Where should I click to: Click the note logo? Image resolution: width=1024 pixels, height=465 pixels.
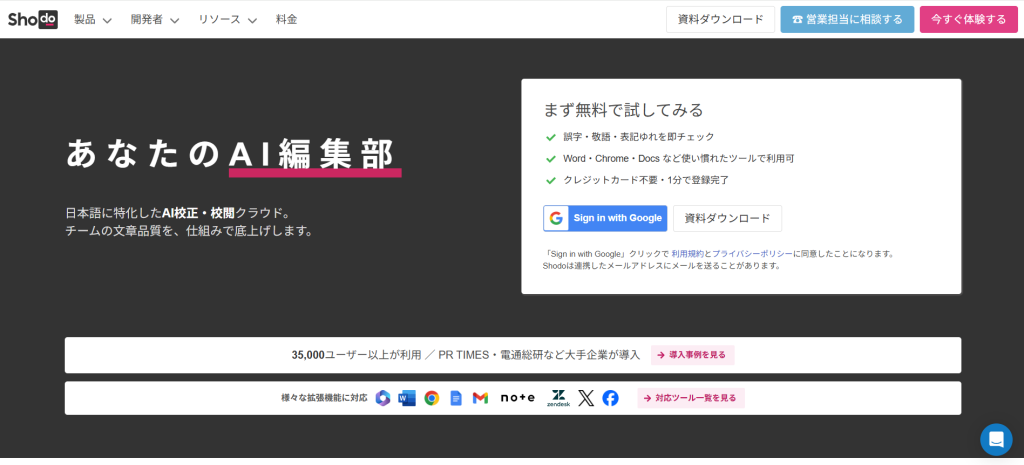(x=518, y=398)
